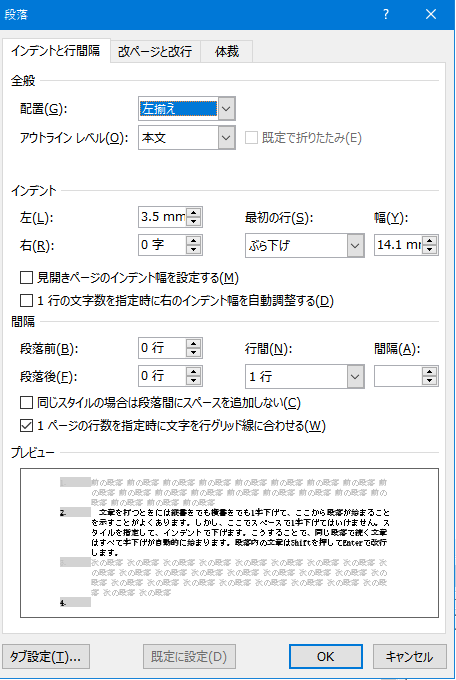The height and width of the screenshot is (680, 456).
Task: Click the 段落後 field showing 0 行
Action: coord(163,376)
